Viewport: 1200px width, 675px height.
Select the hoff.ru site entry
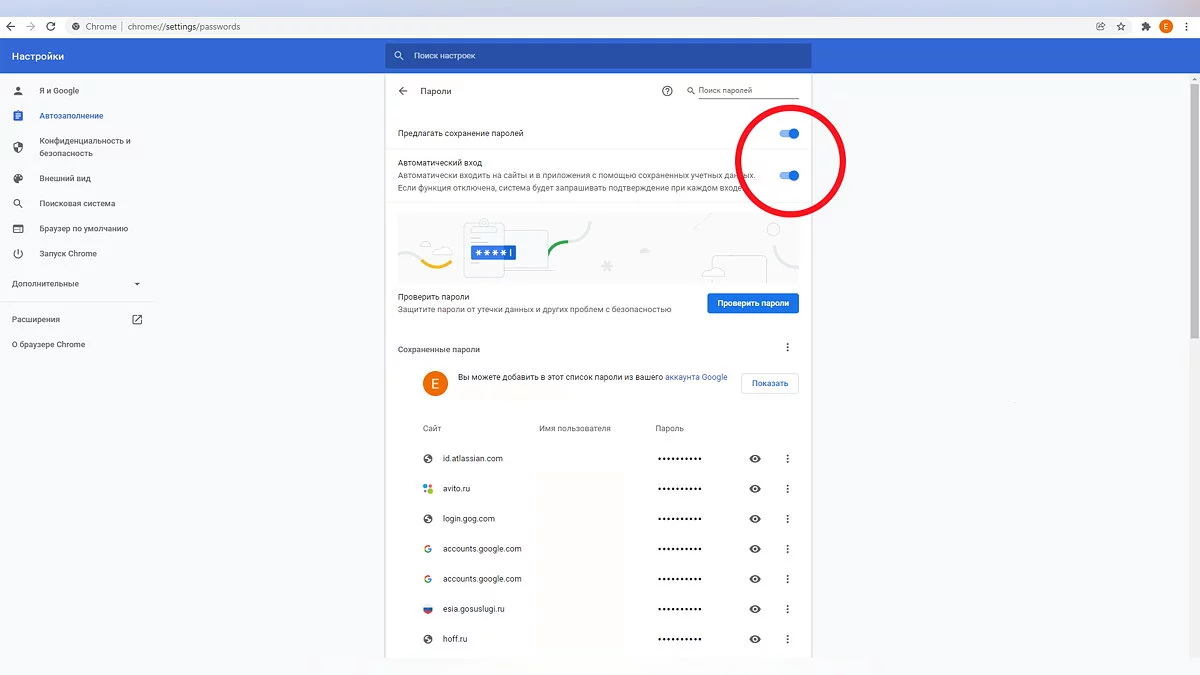pyautogui.click(x=455, y=639)
